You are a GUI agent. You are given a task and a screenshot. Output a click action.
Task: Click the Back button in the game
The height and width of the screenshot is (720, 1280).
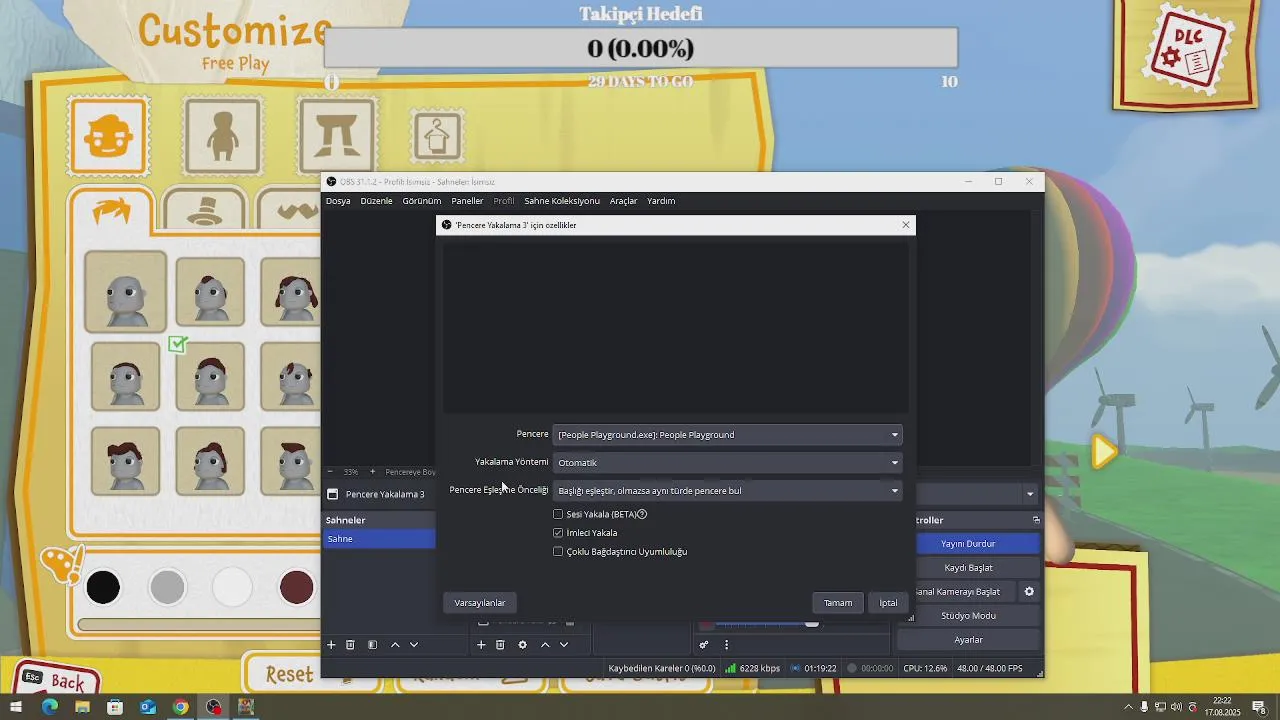coord(58,681)
